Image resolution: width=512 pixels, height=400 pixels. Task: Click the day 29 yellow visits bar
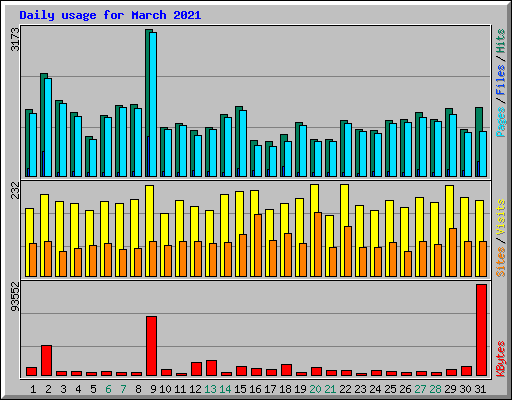450,207
